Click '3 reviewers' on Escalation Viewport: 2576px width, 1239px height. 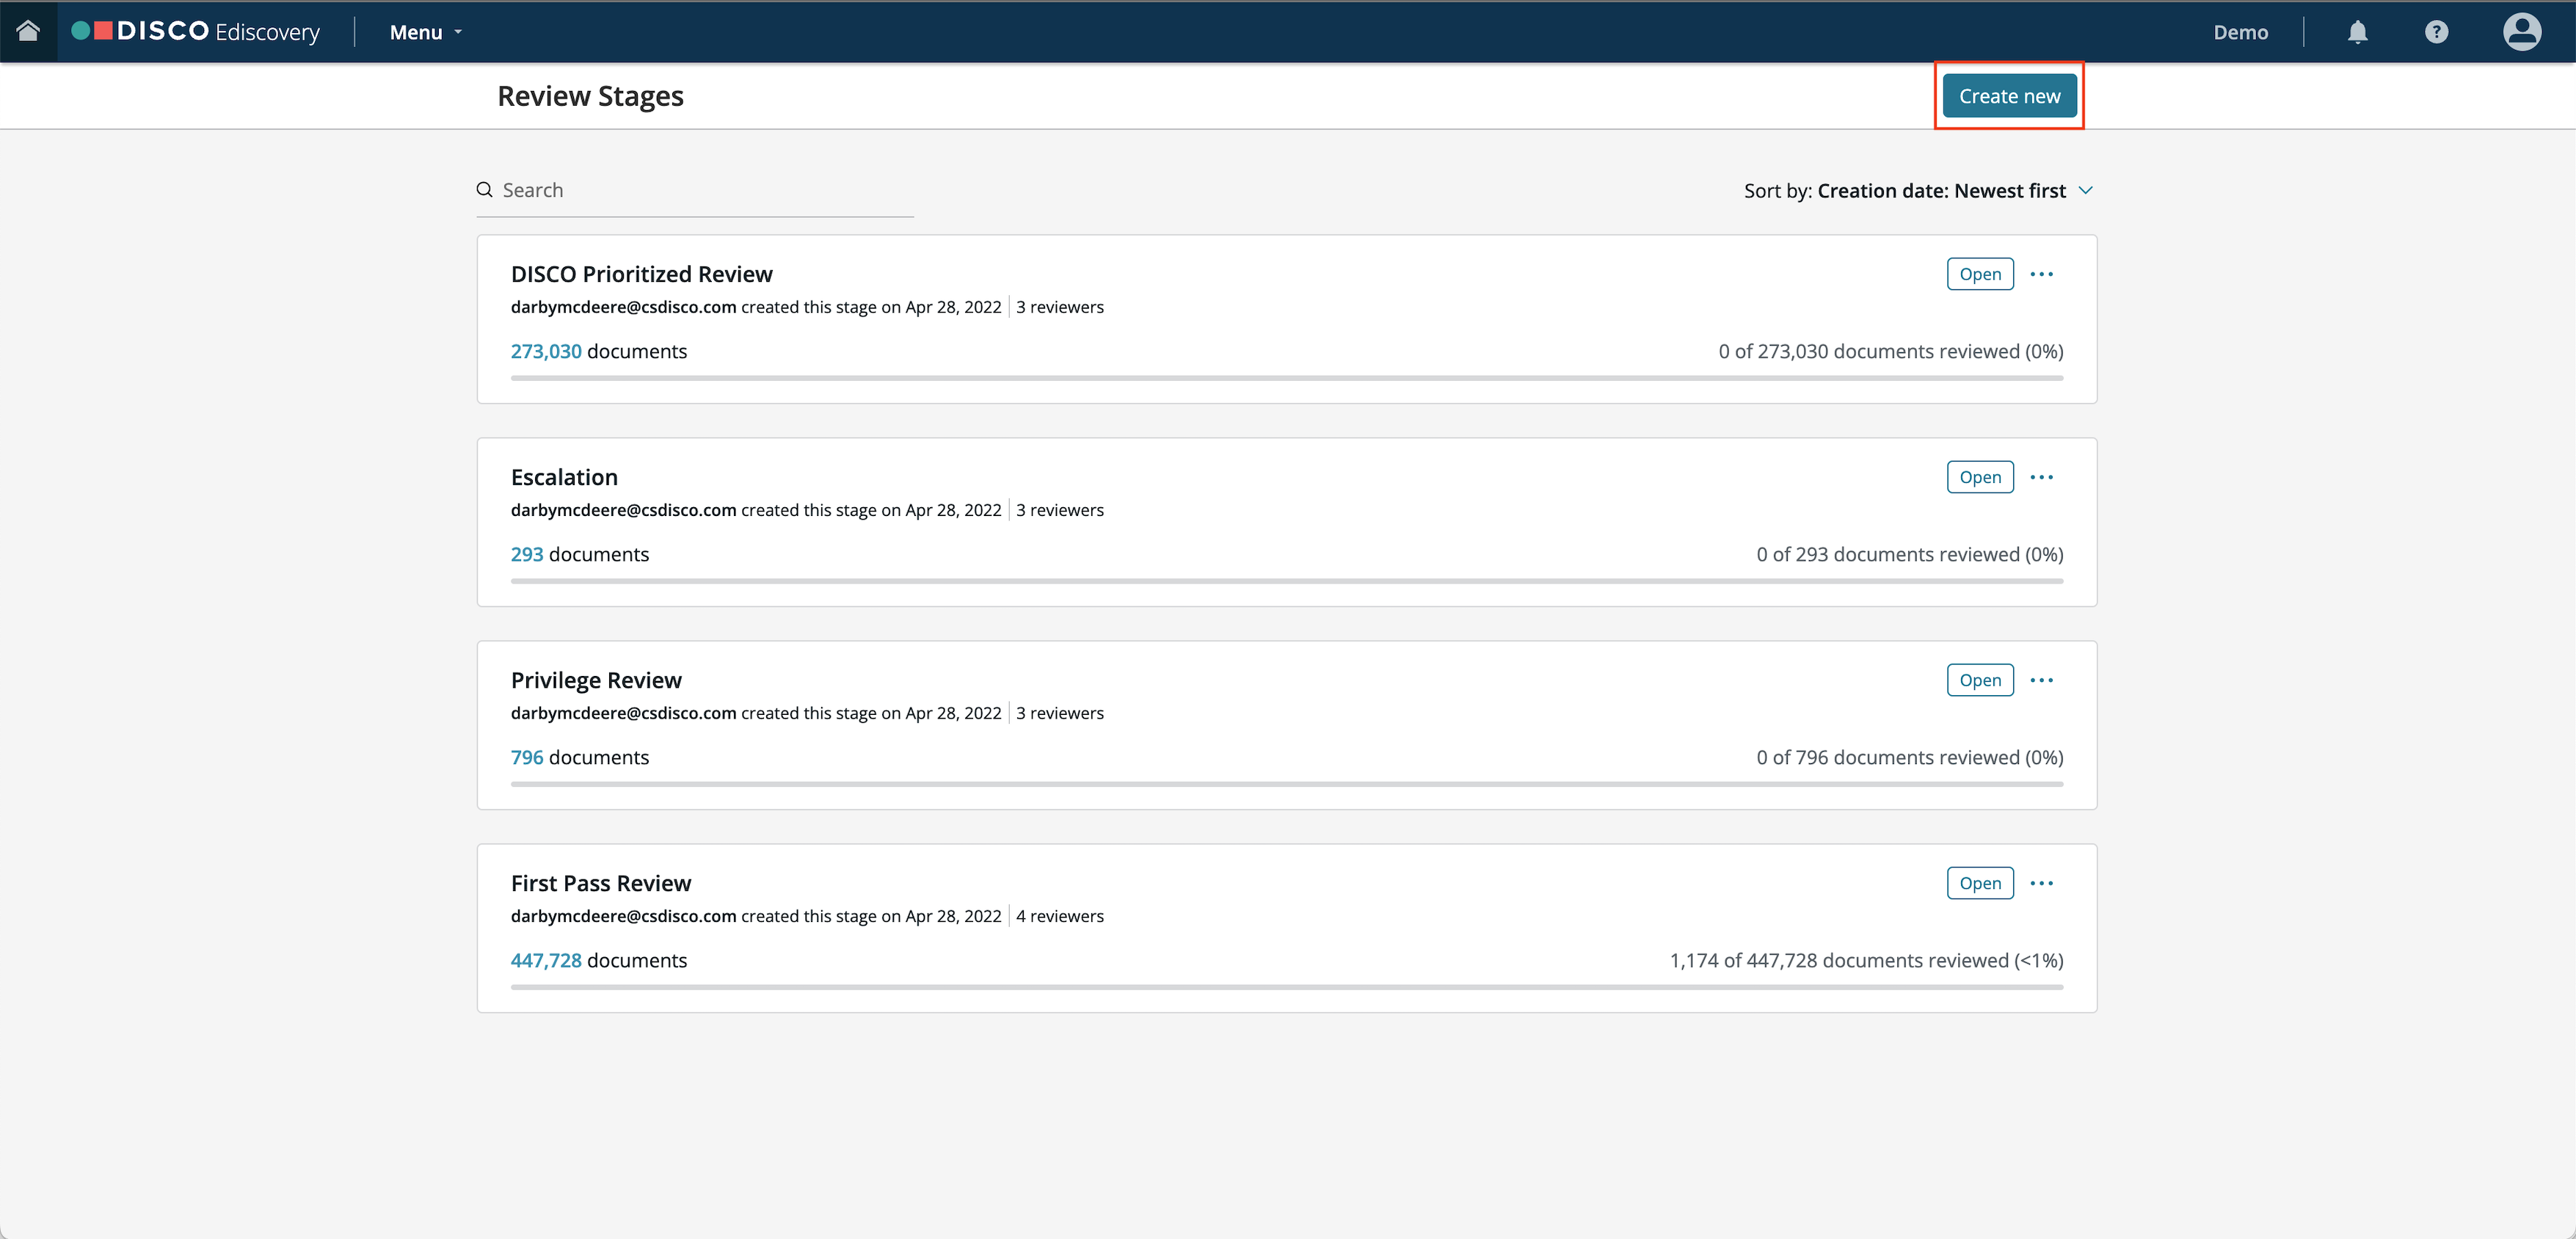1059,510
